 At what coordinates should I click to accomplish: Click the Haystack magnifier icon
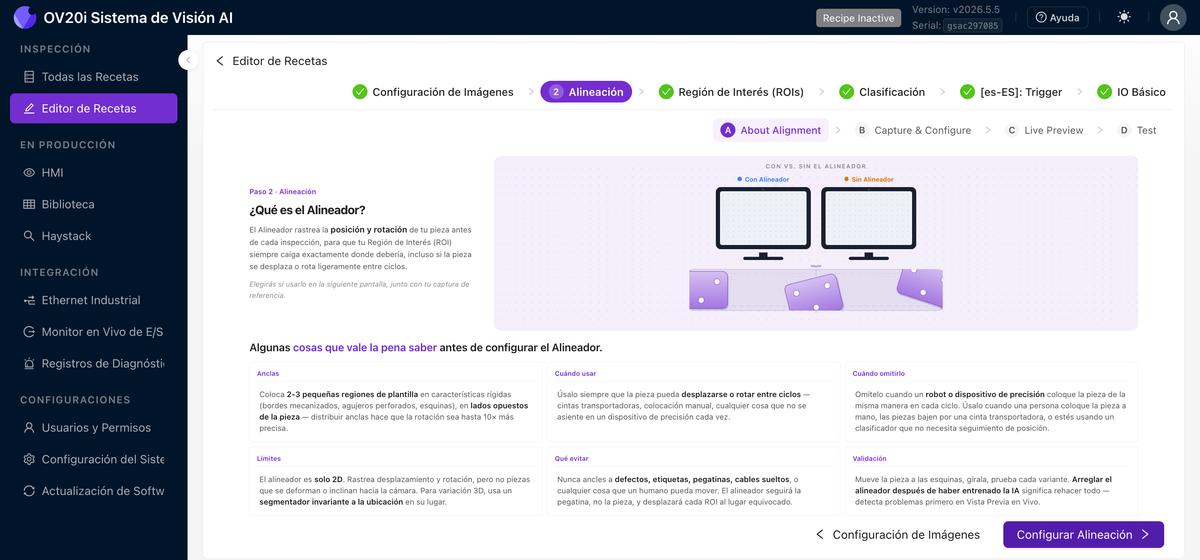point(29,236)
